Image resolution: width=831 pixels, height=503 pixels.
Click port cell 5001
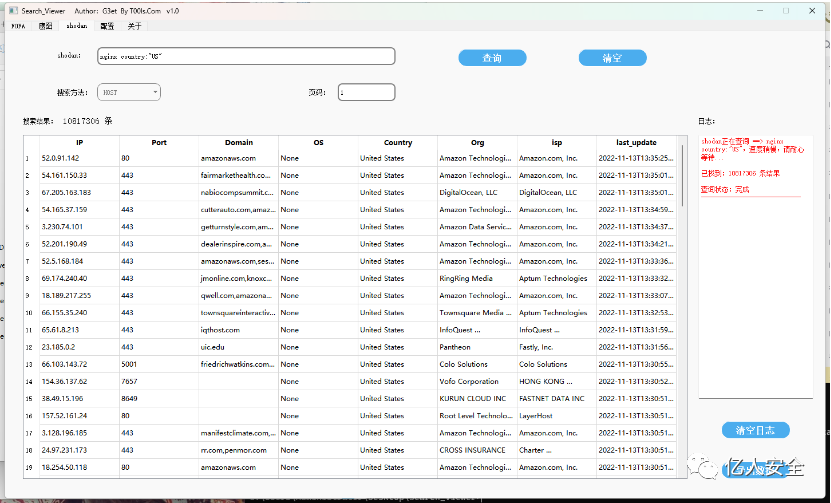[x=158, y=364]
